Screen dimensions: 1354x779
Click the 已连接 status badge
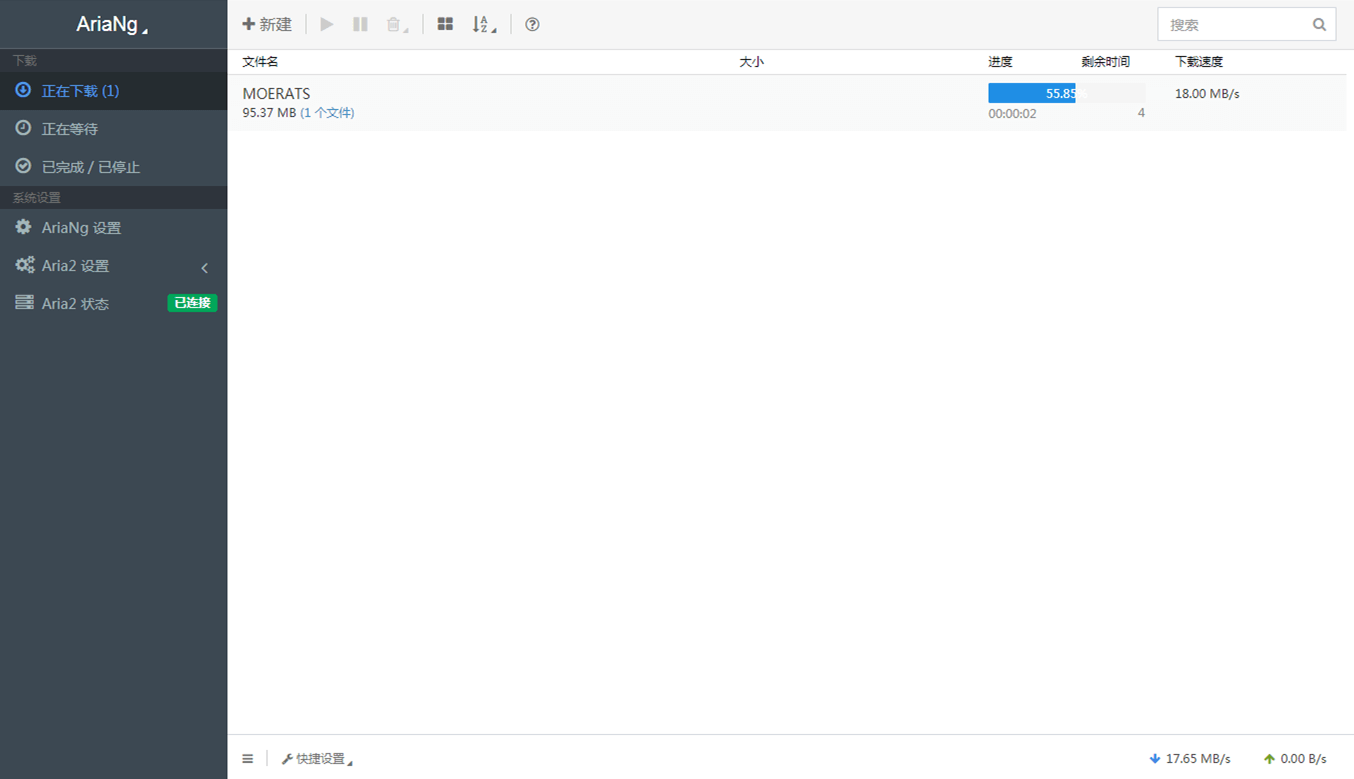coord(192,303)
